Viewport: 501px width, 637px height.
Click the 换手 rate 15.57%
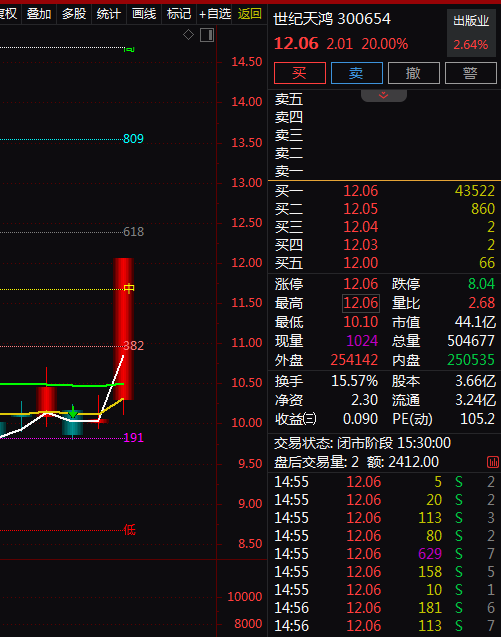point(354,381)
